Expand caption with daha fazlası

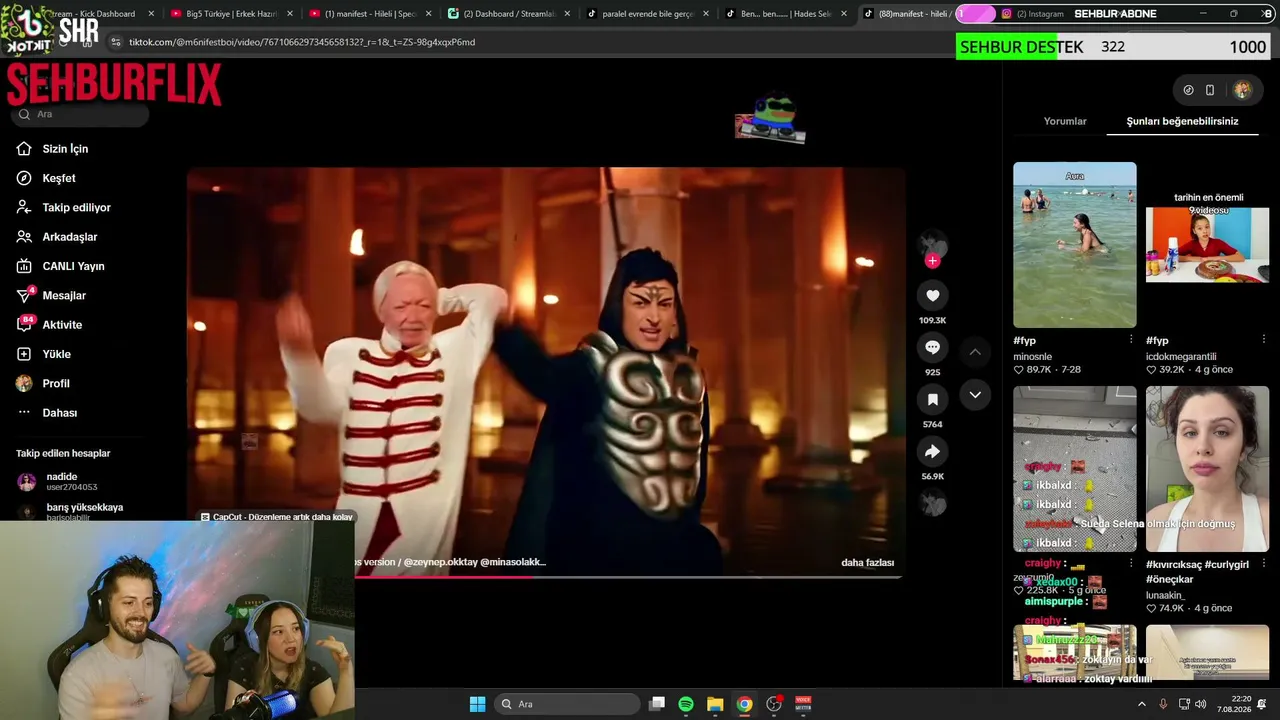click(867, 563)
